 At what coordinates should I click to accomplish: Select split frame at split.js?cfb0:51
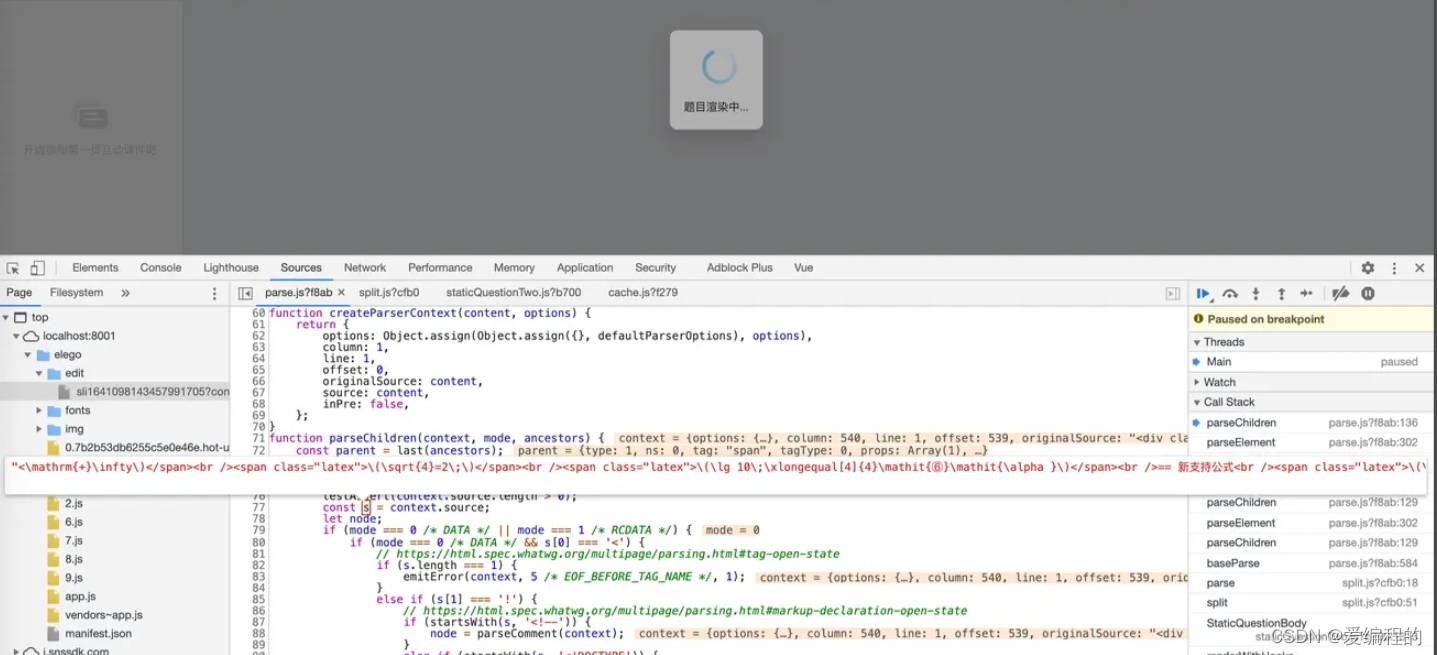[1312, 603]
